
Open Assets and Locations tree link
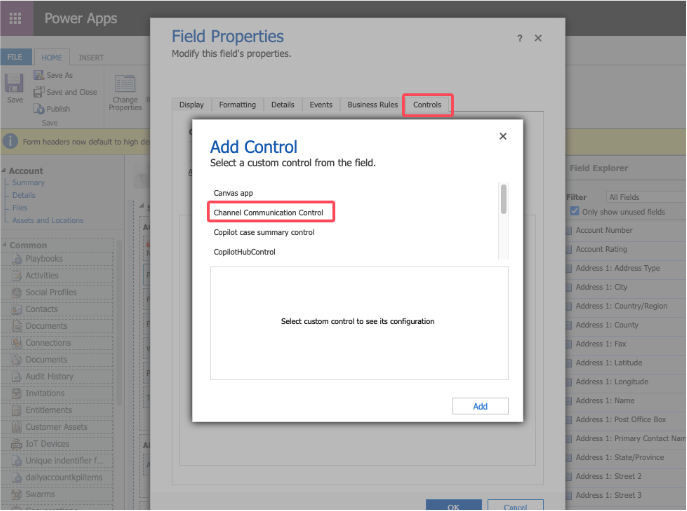[48, 220]
